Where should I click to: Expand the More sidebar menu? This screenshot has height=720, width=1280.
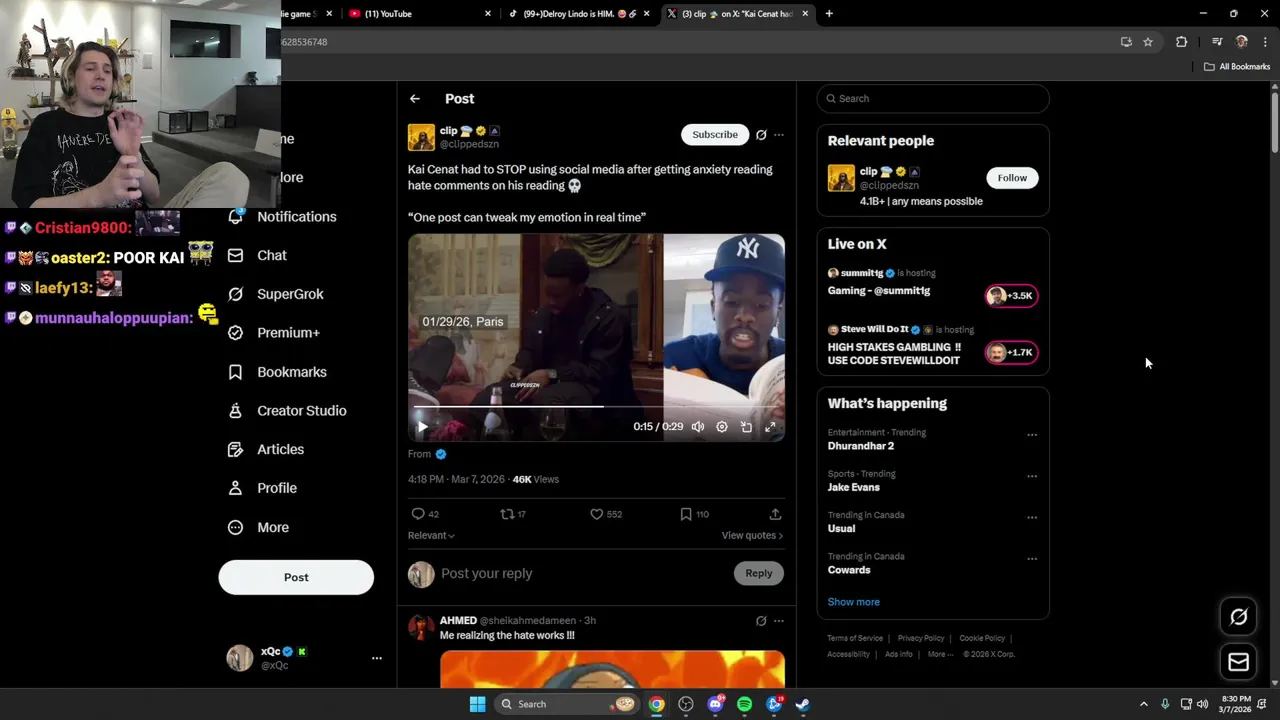(259, 527)
